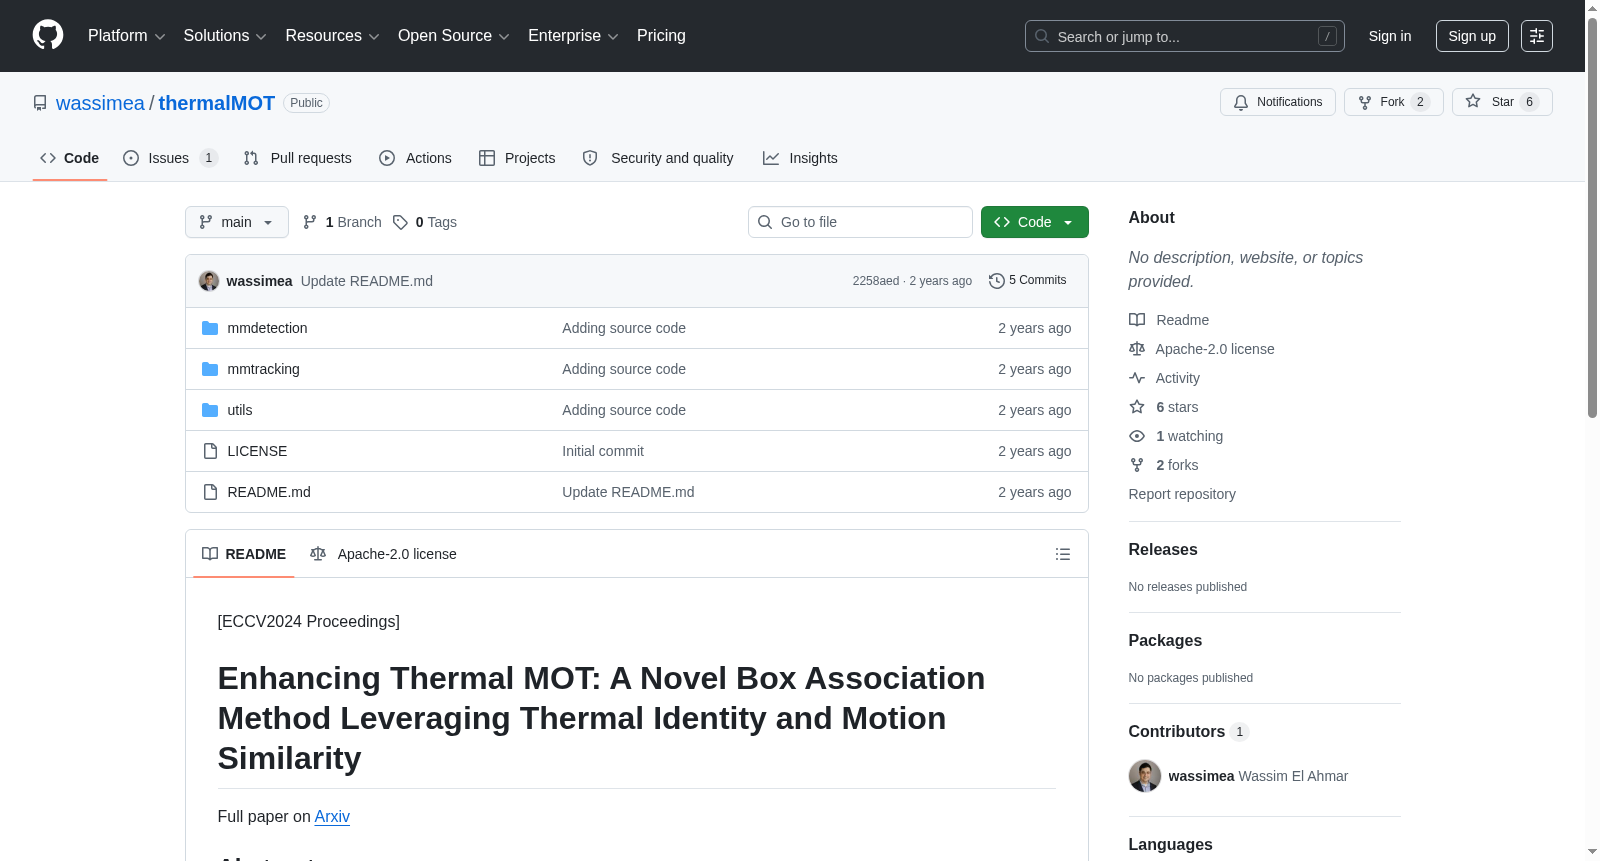
Task: Expand the Resources menu
Action: click(x=332, y=36)
